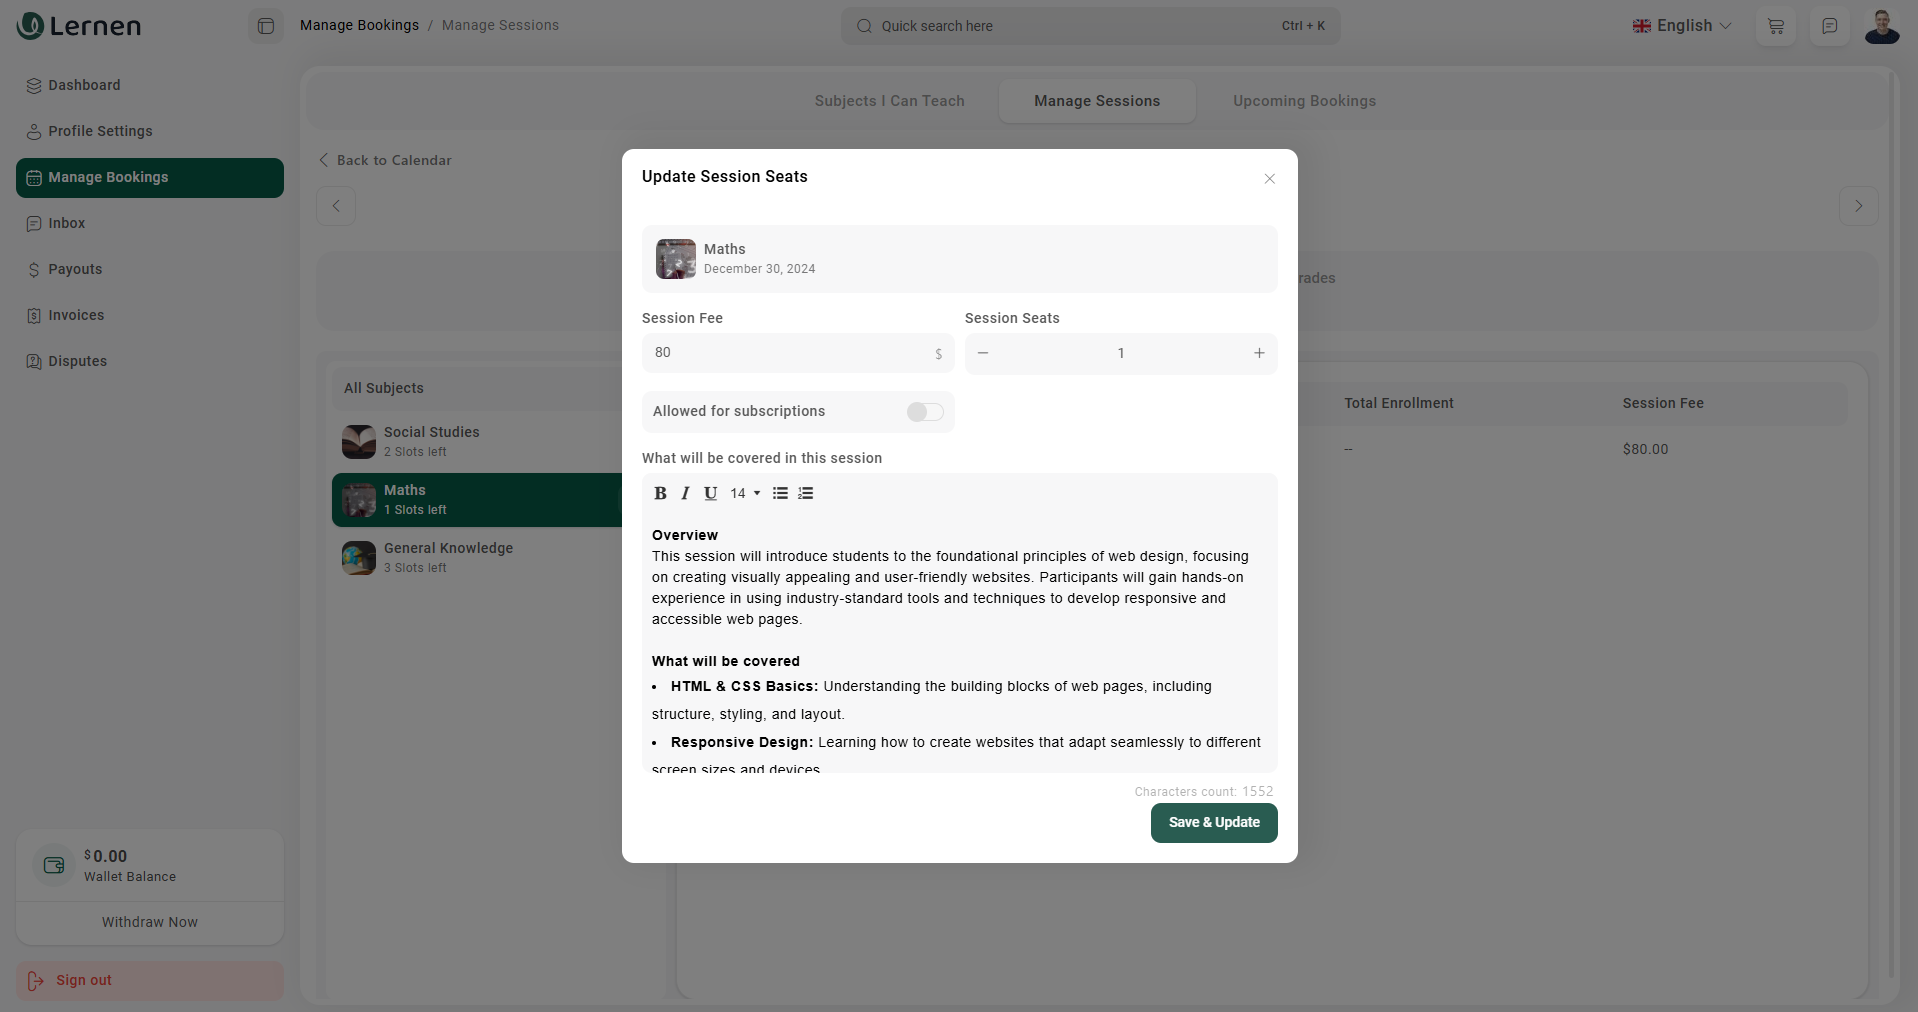Viewport: 1918px width, 1012px height.
Task: Open the chat messages icon
Action: [x=1829, y=26]
